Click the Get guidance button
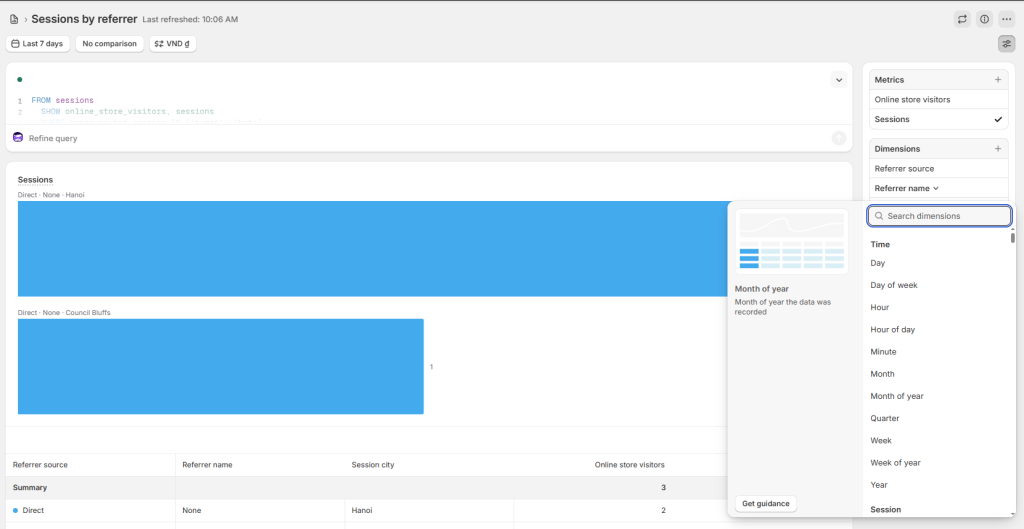This screenshot has width=1024, height=529. (x=765, y=503)
